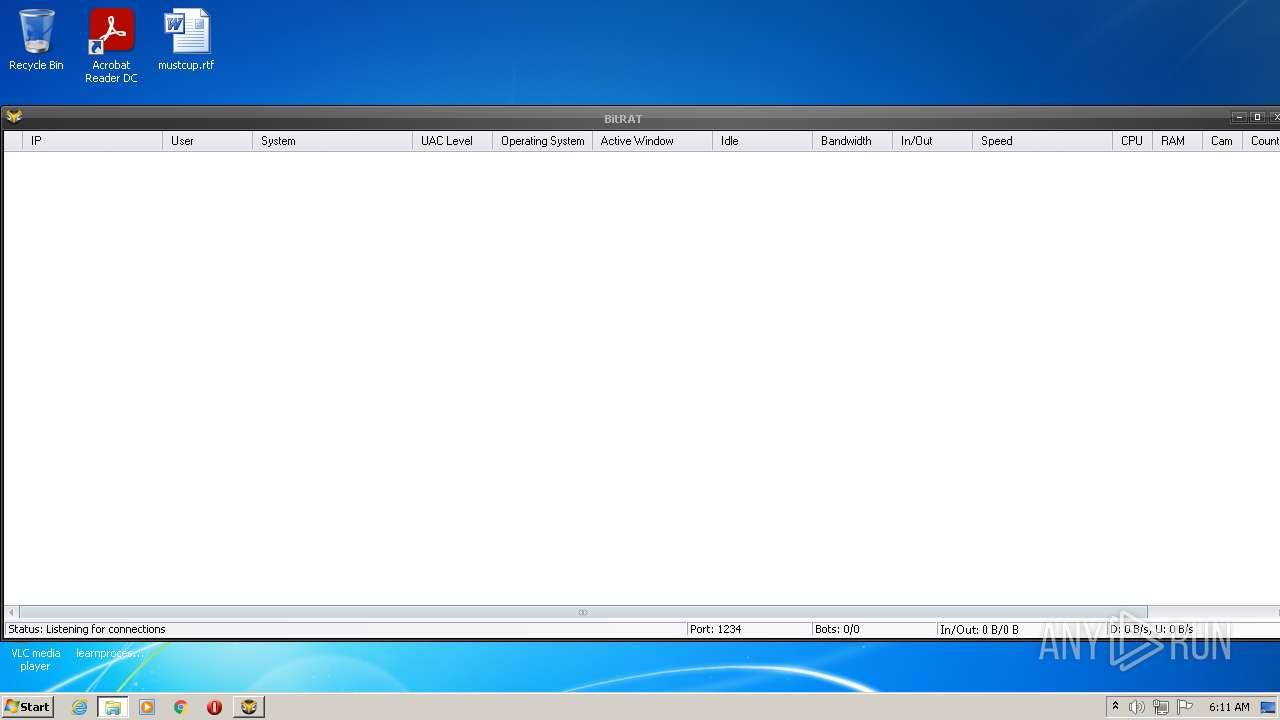Viewport: 1280px width, 720px height.
Task: Select VLC media player desktop shortcut
Action: click(36, 659)
